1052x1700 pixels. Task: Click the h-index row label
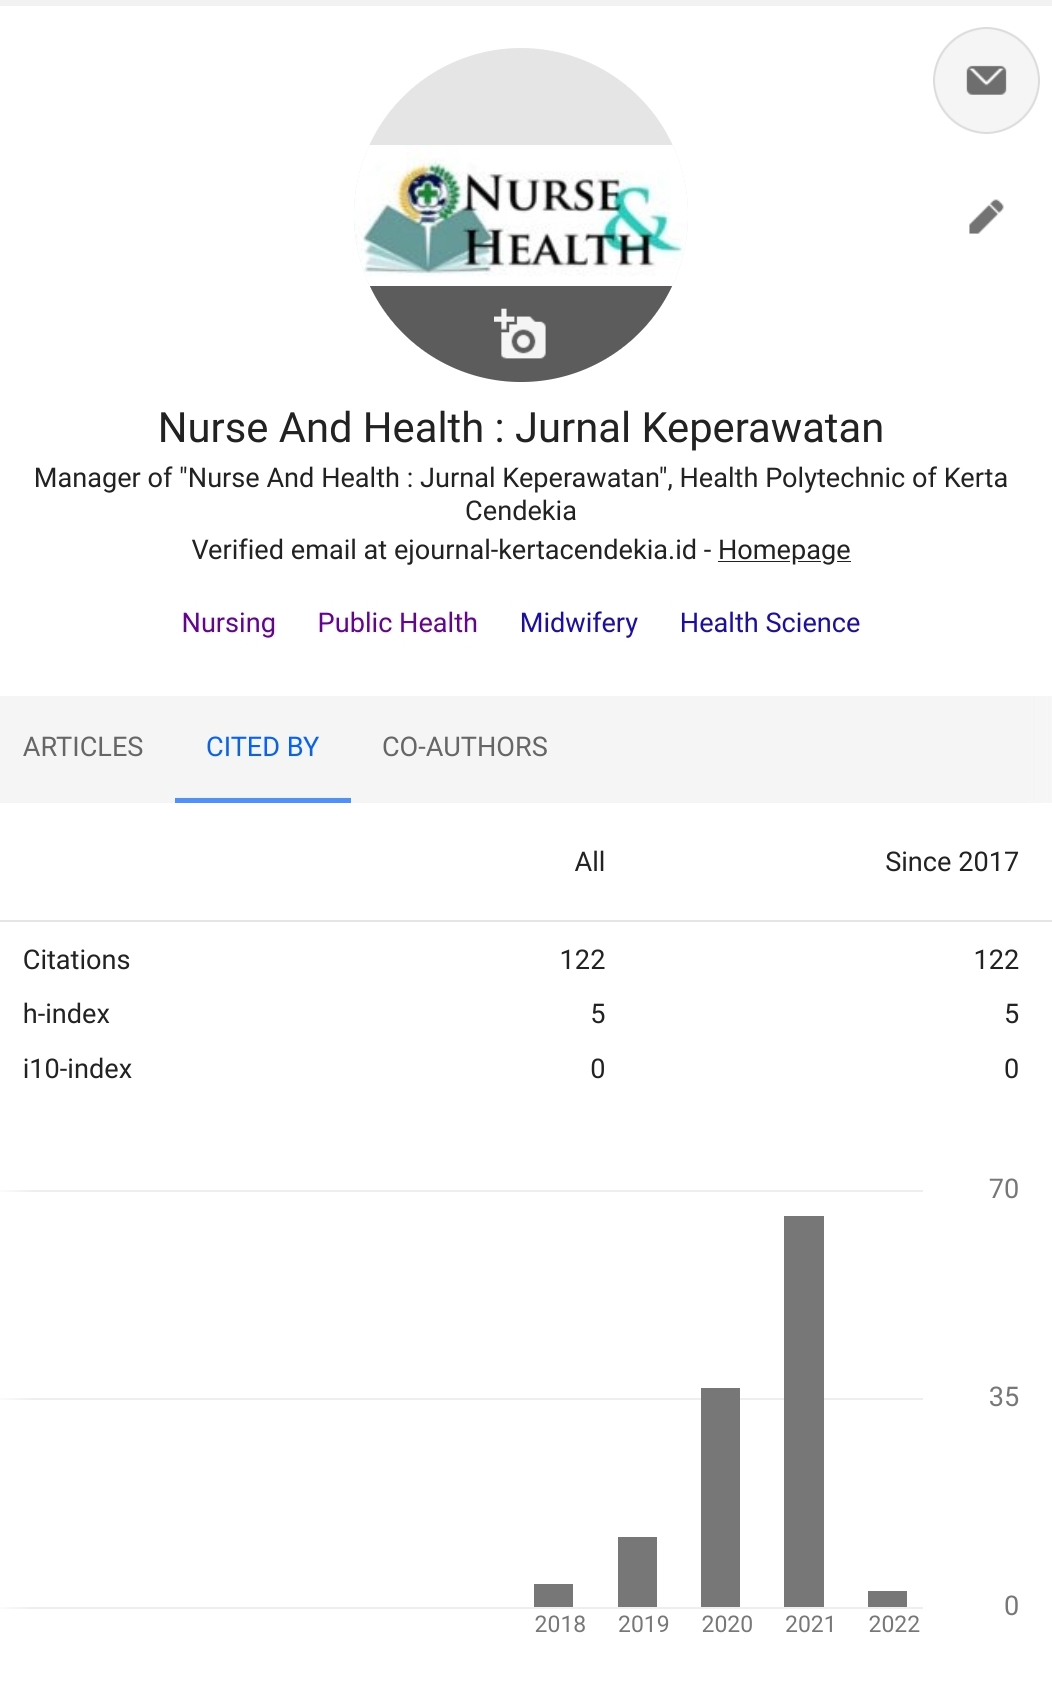coord(66,1014)
